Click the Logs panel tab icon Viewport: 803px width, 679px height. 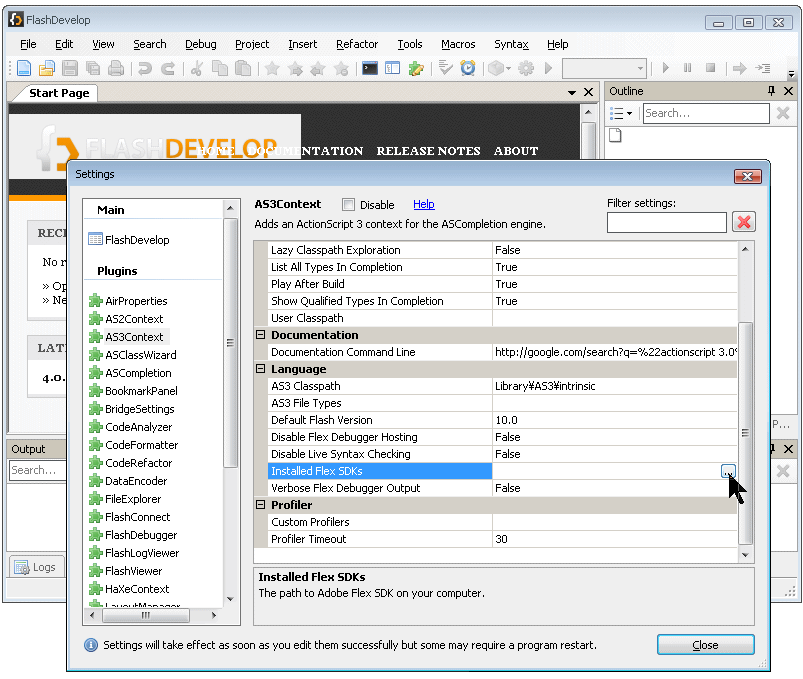pos(22,567)
